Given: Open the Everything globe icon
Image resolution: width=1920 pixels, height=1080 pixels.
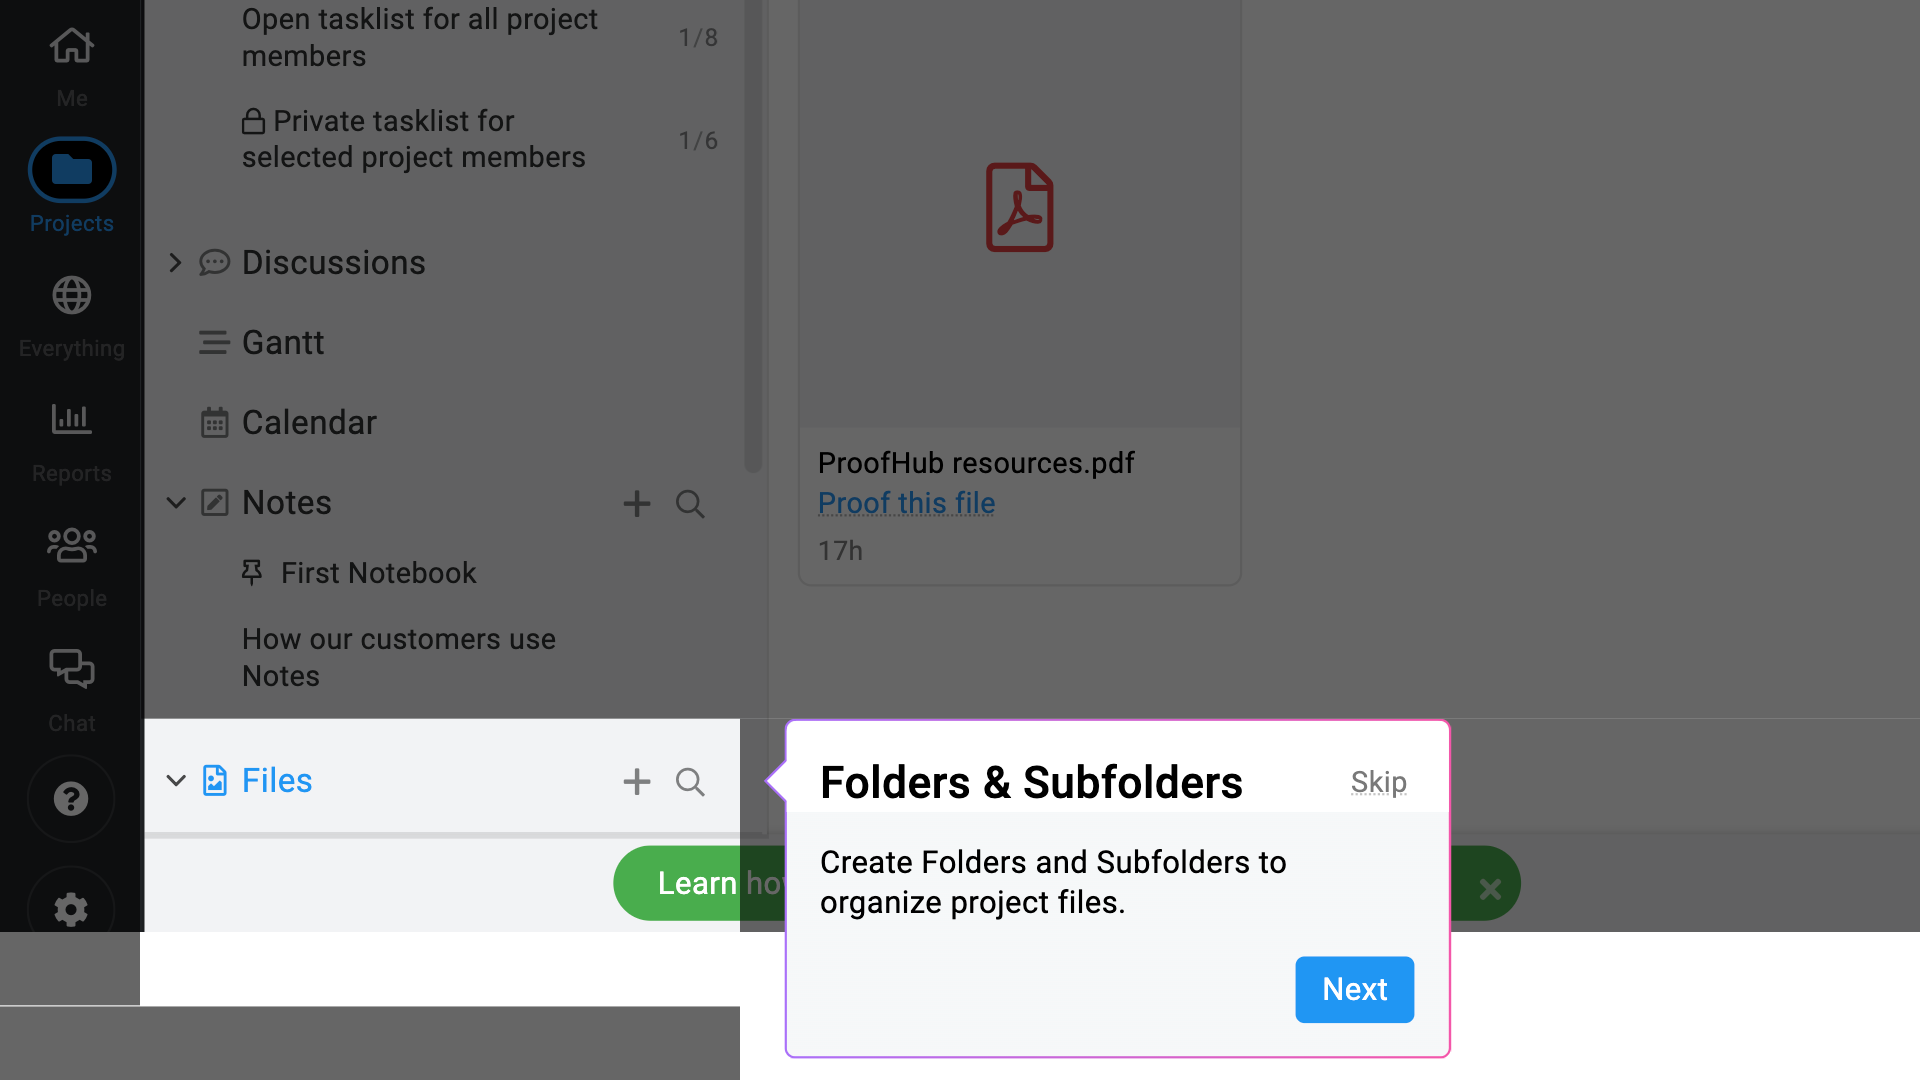Looking at the screenshot, I should coord(71,296).
